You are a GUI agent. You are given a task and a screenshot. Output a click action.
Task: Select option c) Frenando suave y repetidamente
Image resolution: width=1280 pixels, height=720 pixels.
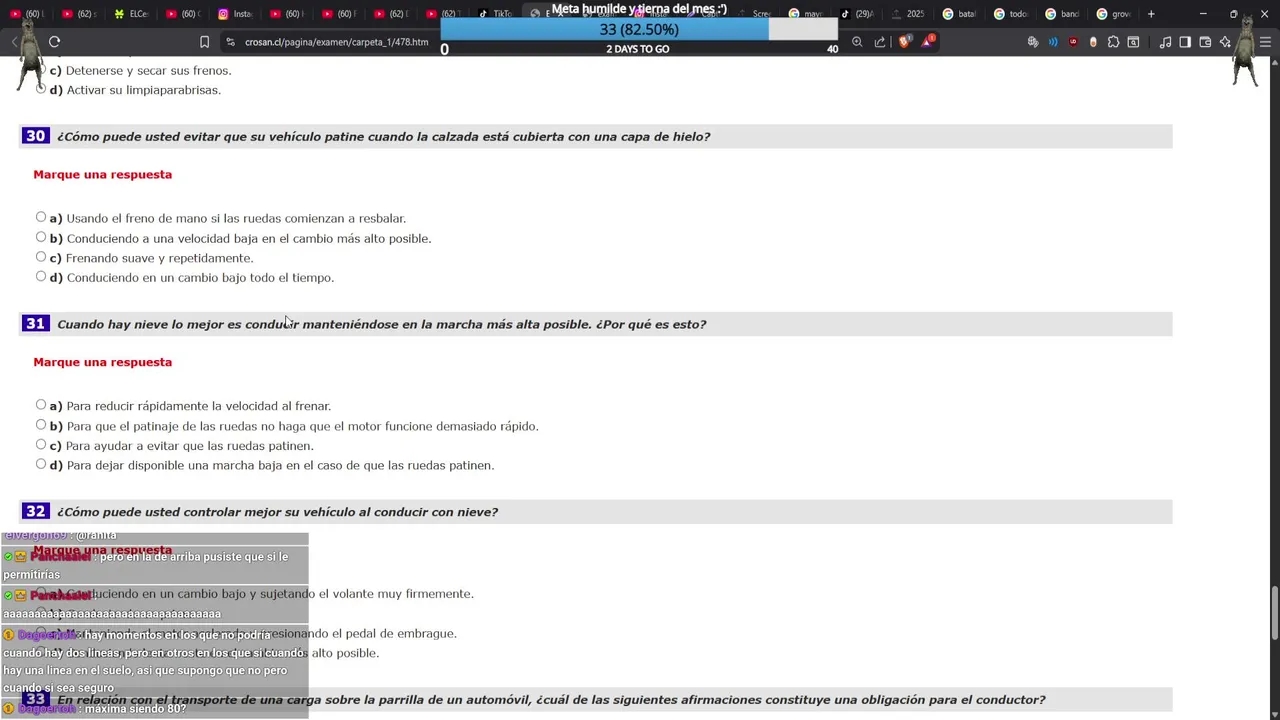point(41,257)
